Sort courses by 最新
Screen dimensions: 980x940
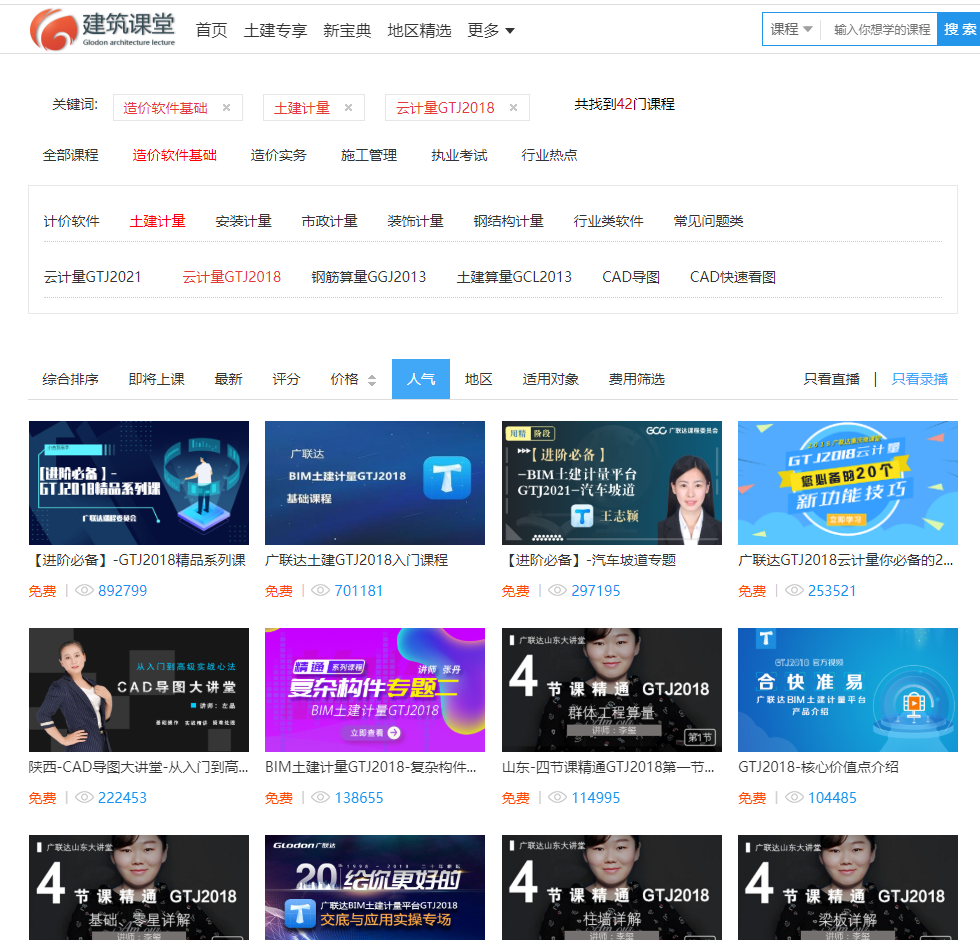[x=228, y=379]
